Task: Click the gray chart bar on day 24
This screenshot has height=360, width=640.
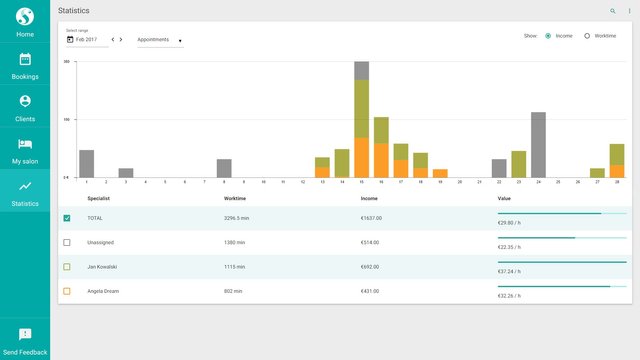Action: [538, 144]
